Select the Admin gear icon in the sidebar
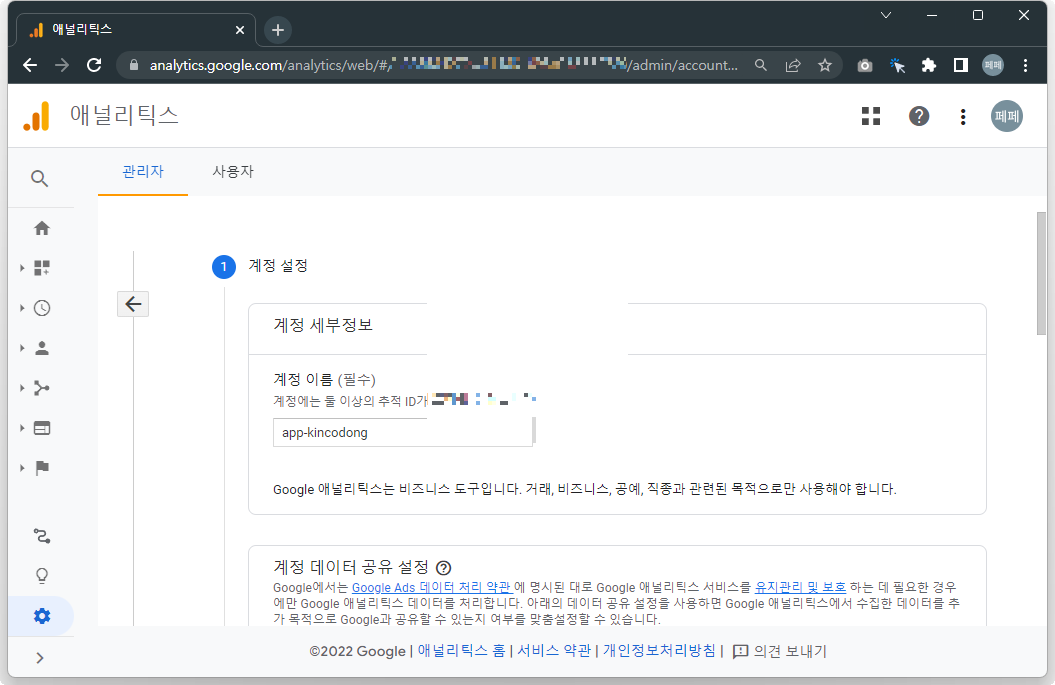The height and width of the screenshot is (685, 1055). click(x=41, y=616)
